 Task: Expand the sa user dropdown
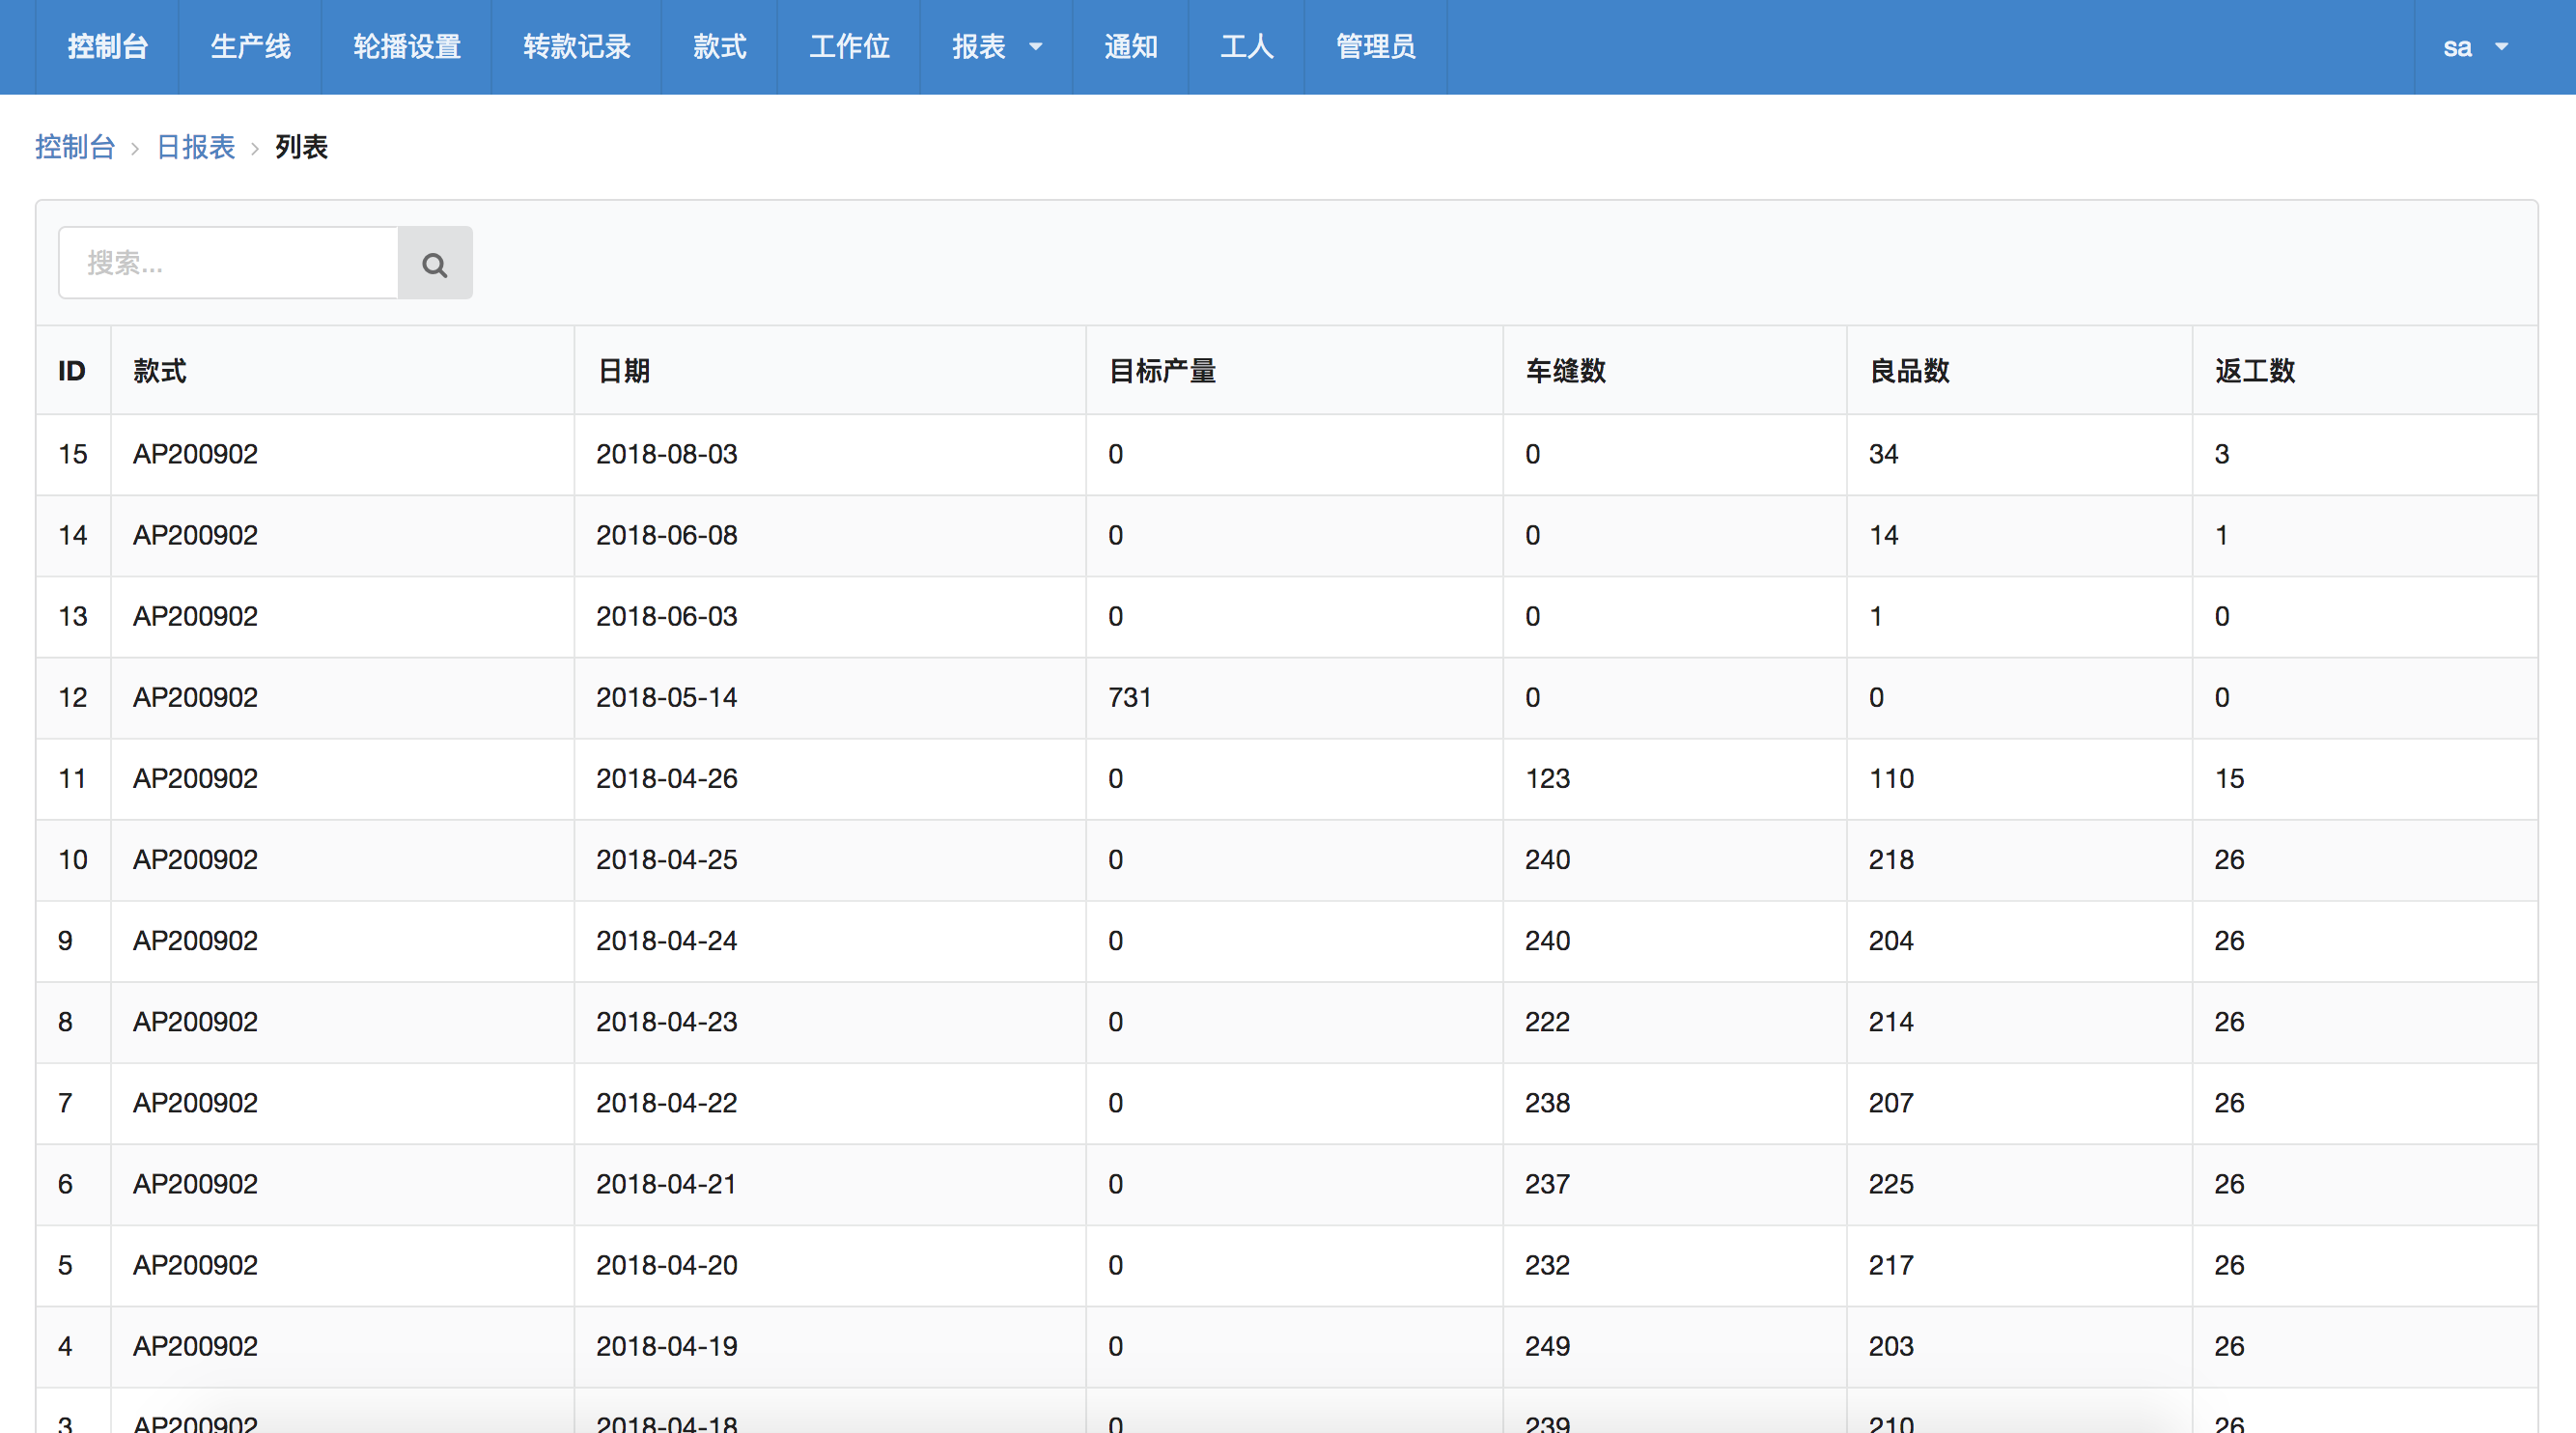pos(2475,47)
